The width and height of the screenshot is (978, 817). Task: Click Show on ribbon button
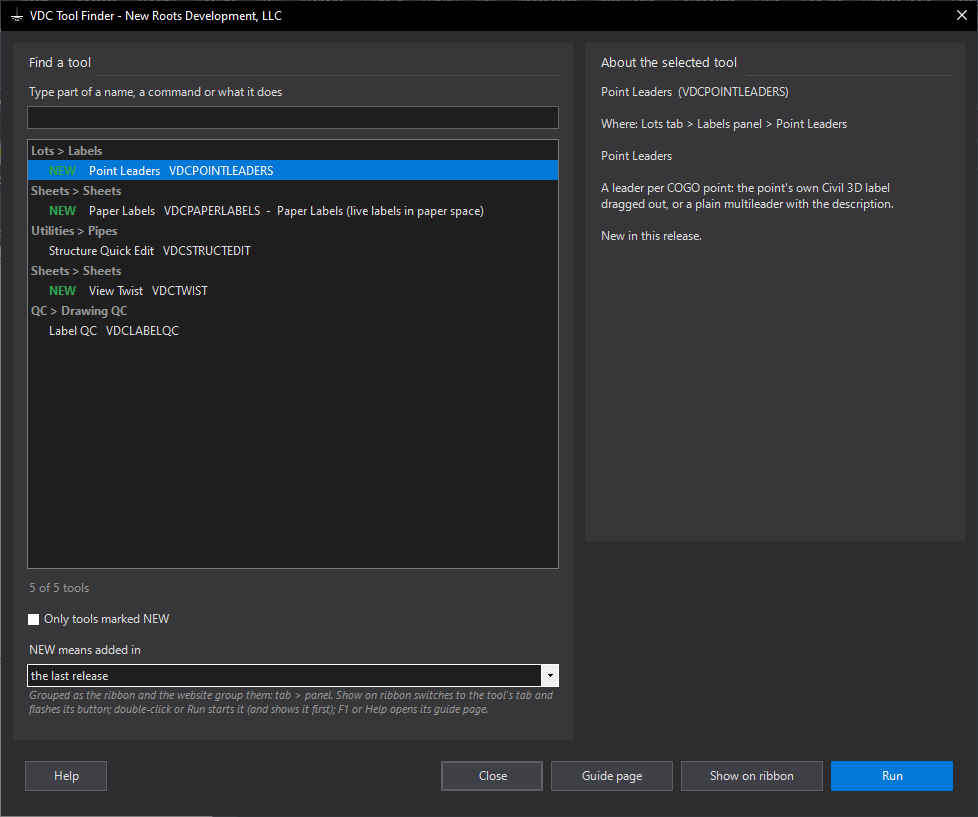(752, 776)
